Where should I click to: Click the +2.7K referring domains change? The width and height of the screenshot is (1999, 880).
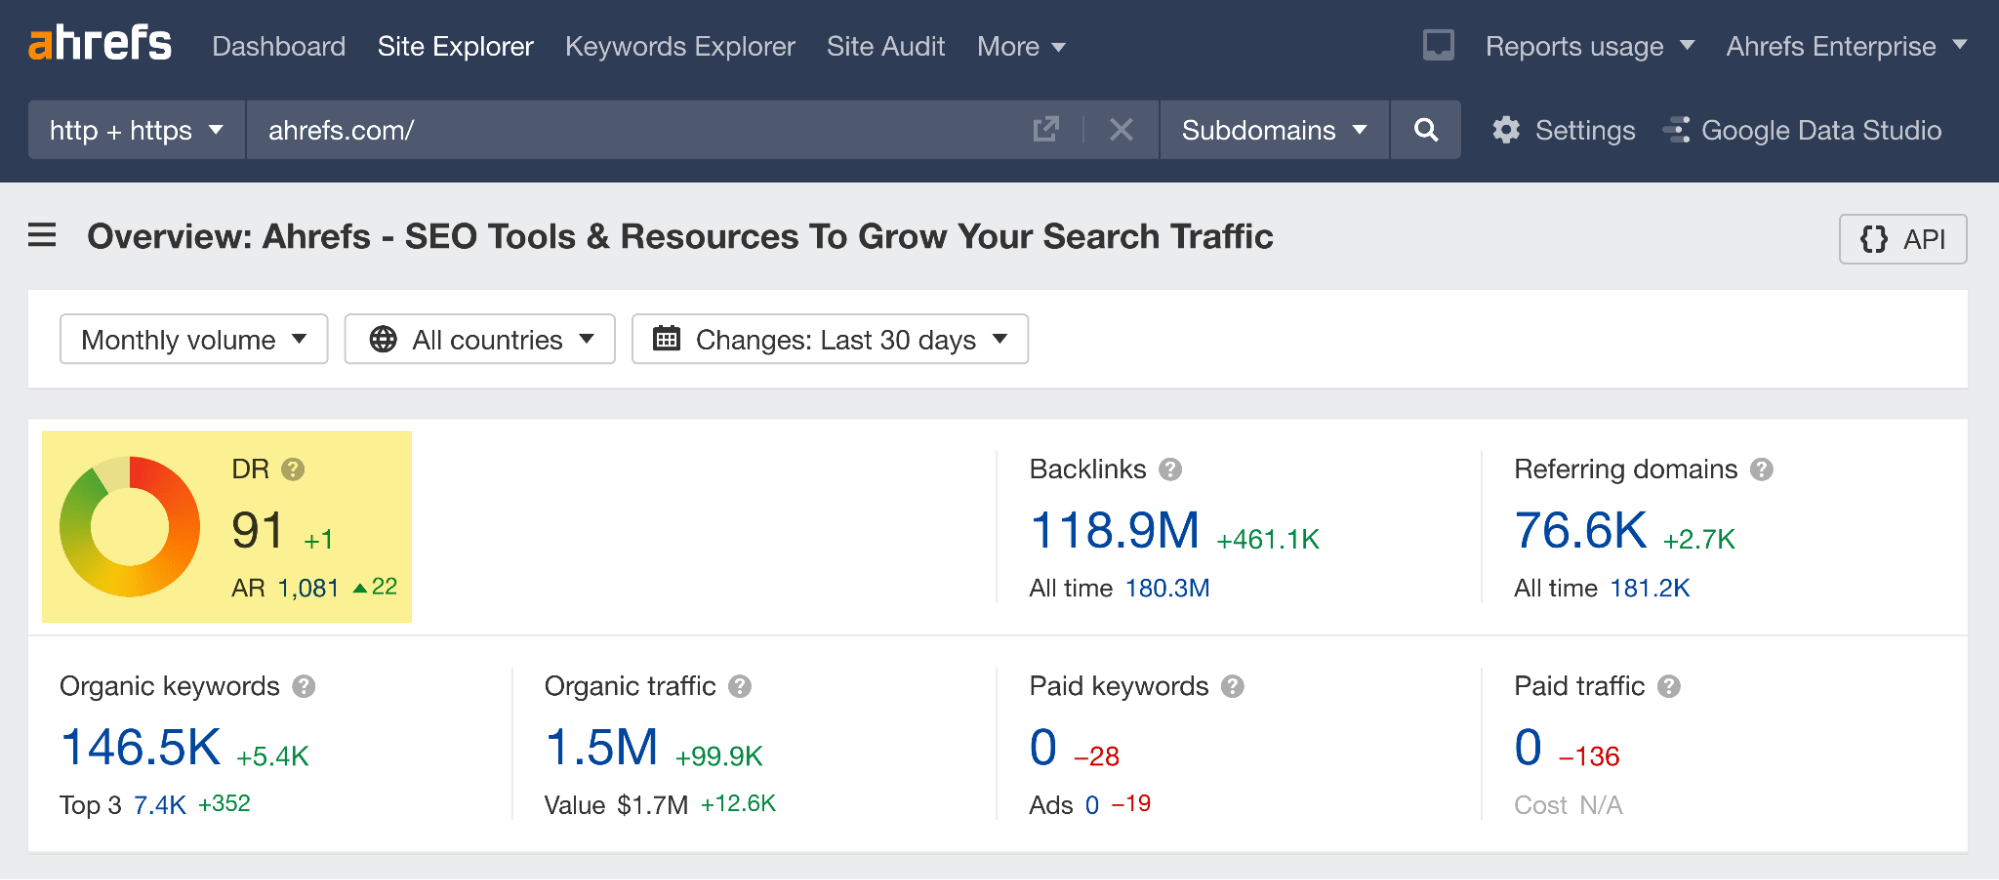click(1699, 540)
